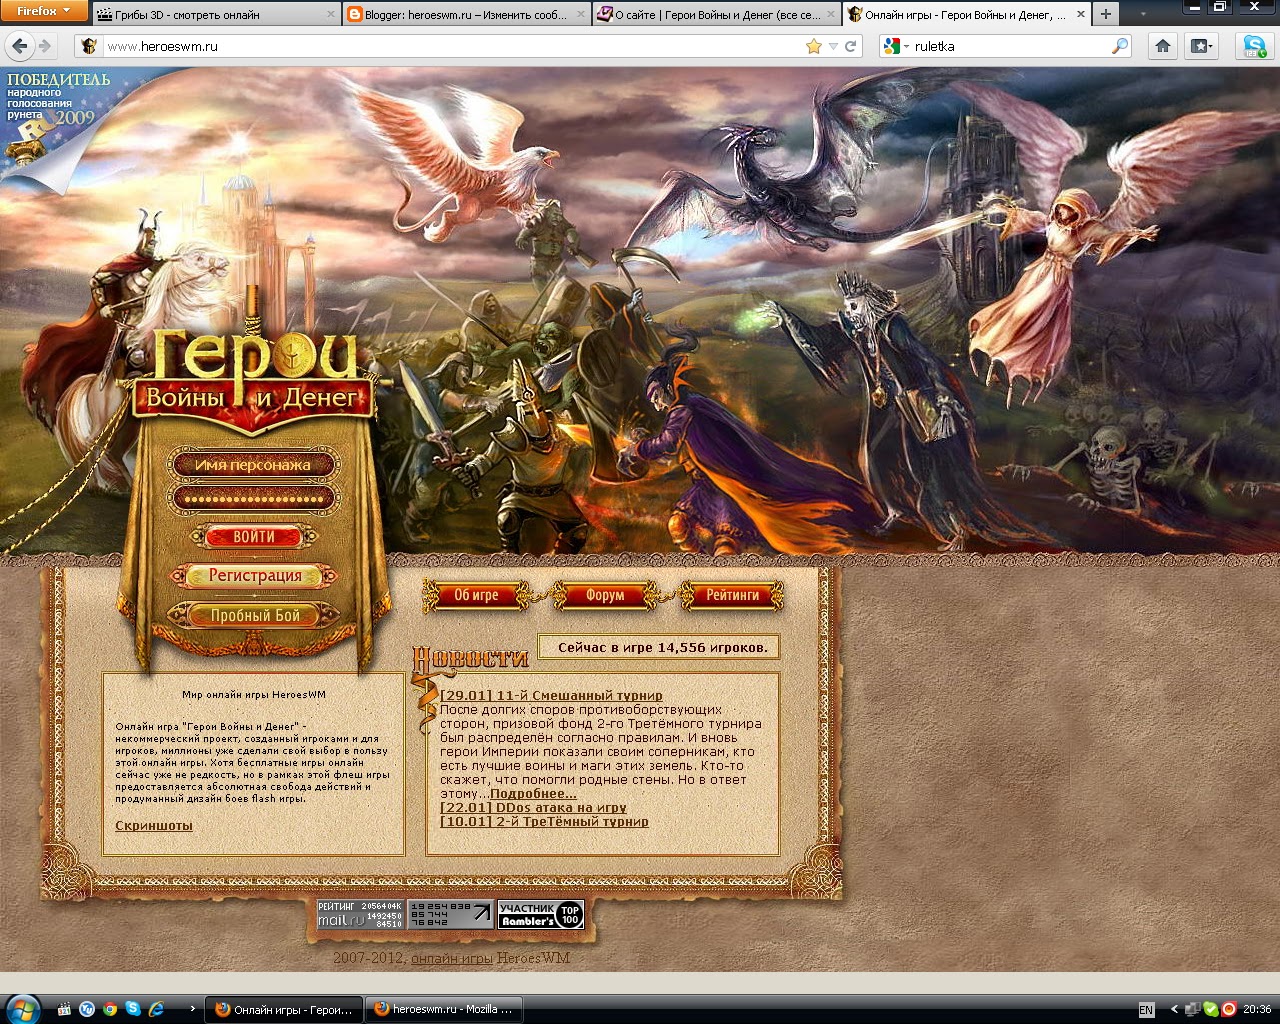This screenshot has height=1024, width=1280.
Task: Click the taskbar clock showing 20:36
Action: (x=1257, y=1009)
